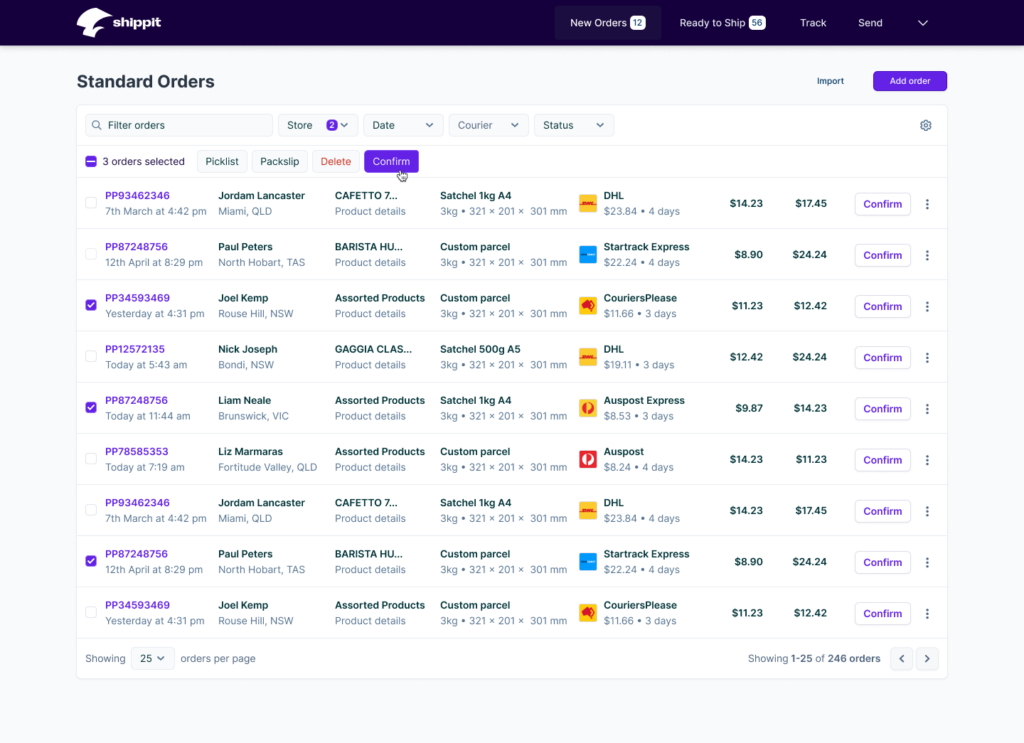The height and width of the screenshot is (743, 1024).
Task: Click the '$9.87' price in Liam Neale's row
Action: 749,408
